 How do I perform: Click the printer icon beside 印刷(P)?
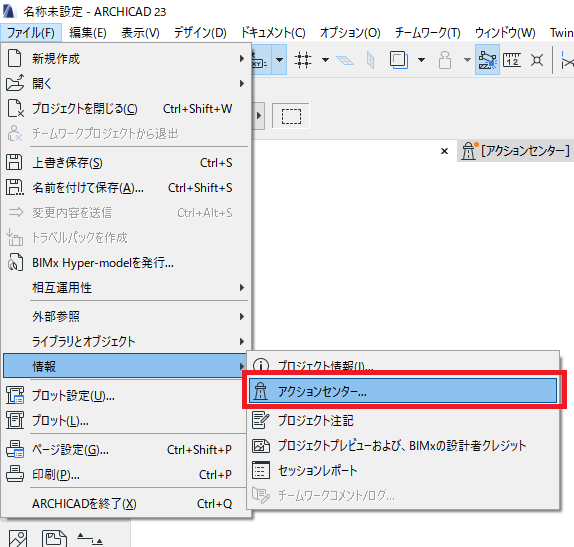[15, 474]
